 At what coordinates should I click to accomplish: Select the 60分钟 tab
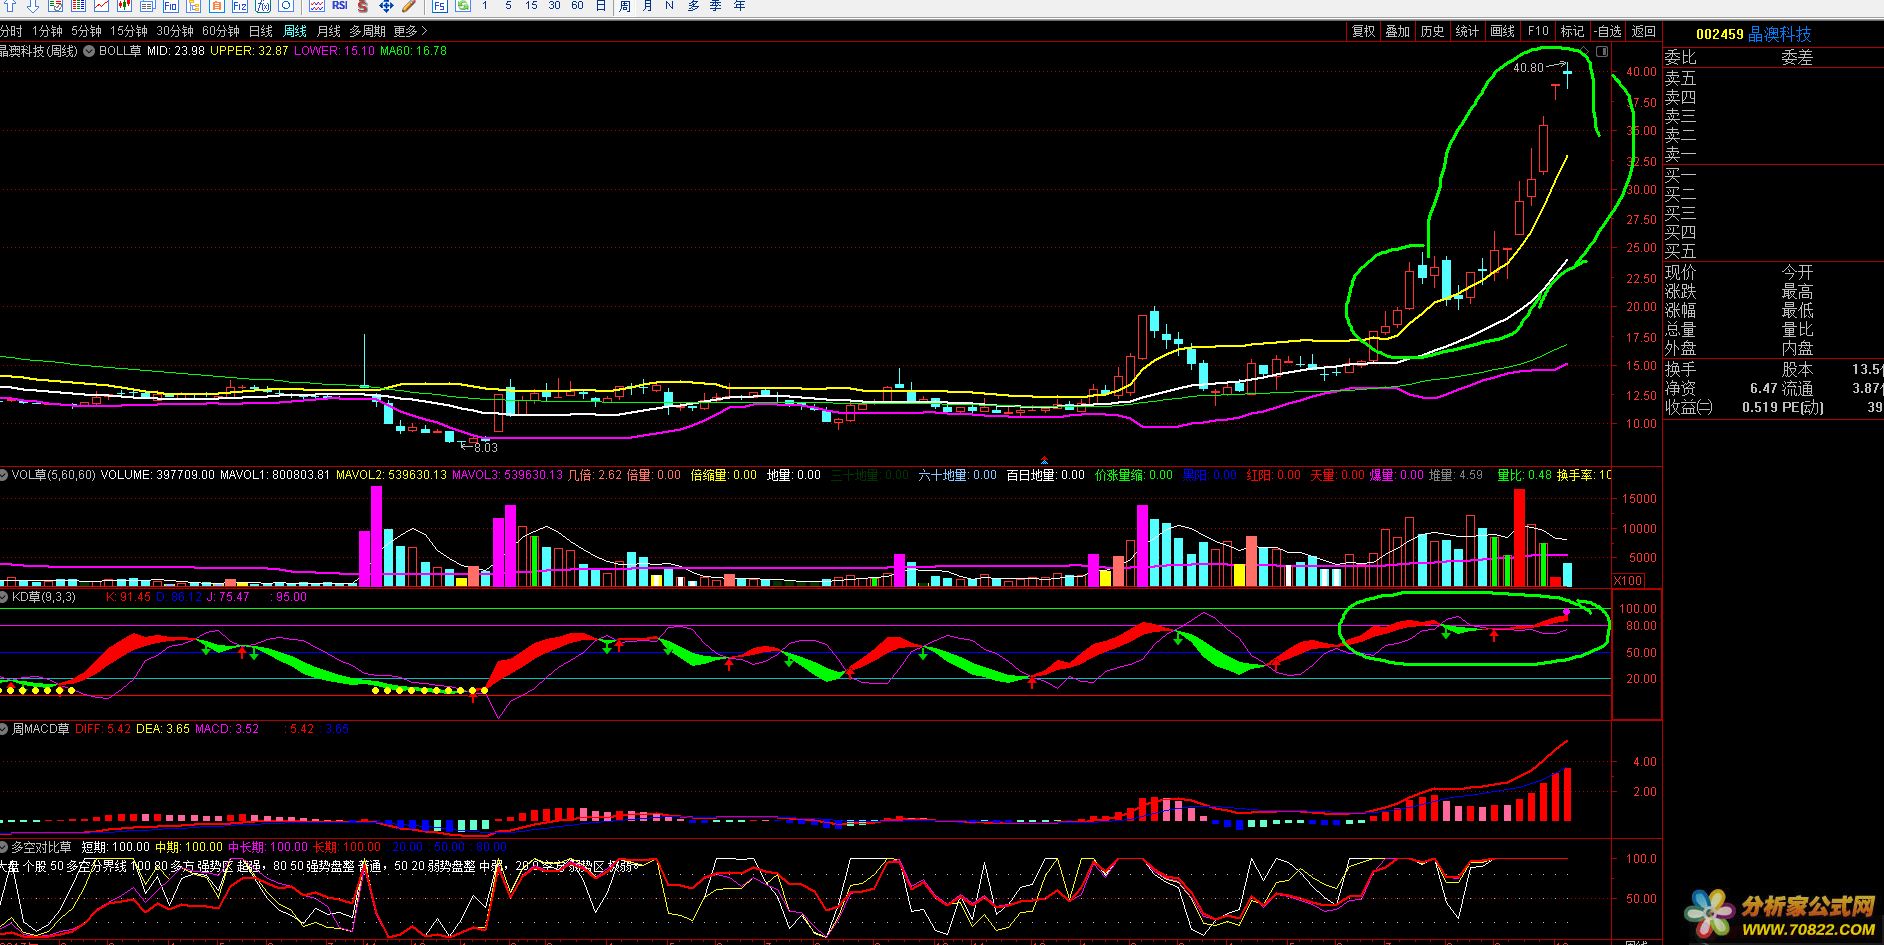click(221, 32)
